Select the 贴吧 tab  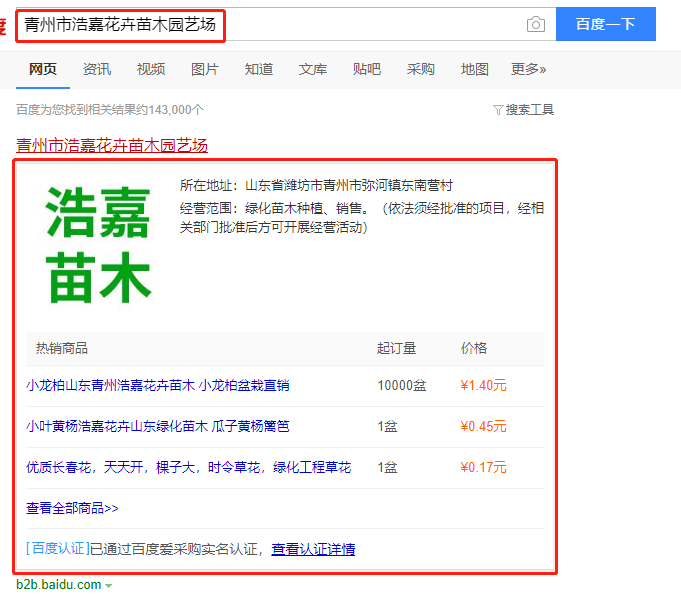click(367, 69)
